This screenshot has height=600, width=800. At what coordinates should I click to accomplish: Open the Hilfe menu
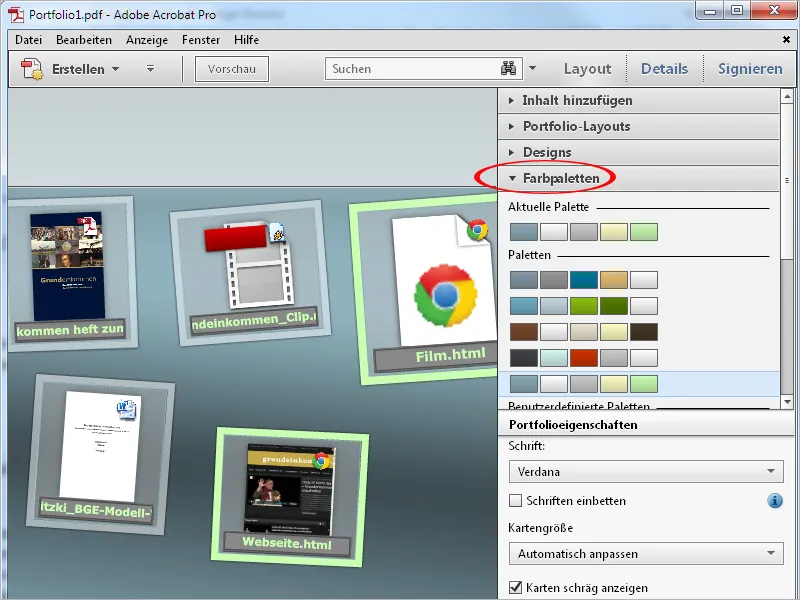246,40
